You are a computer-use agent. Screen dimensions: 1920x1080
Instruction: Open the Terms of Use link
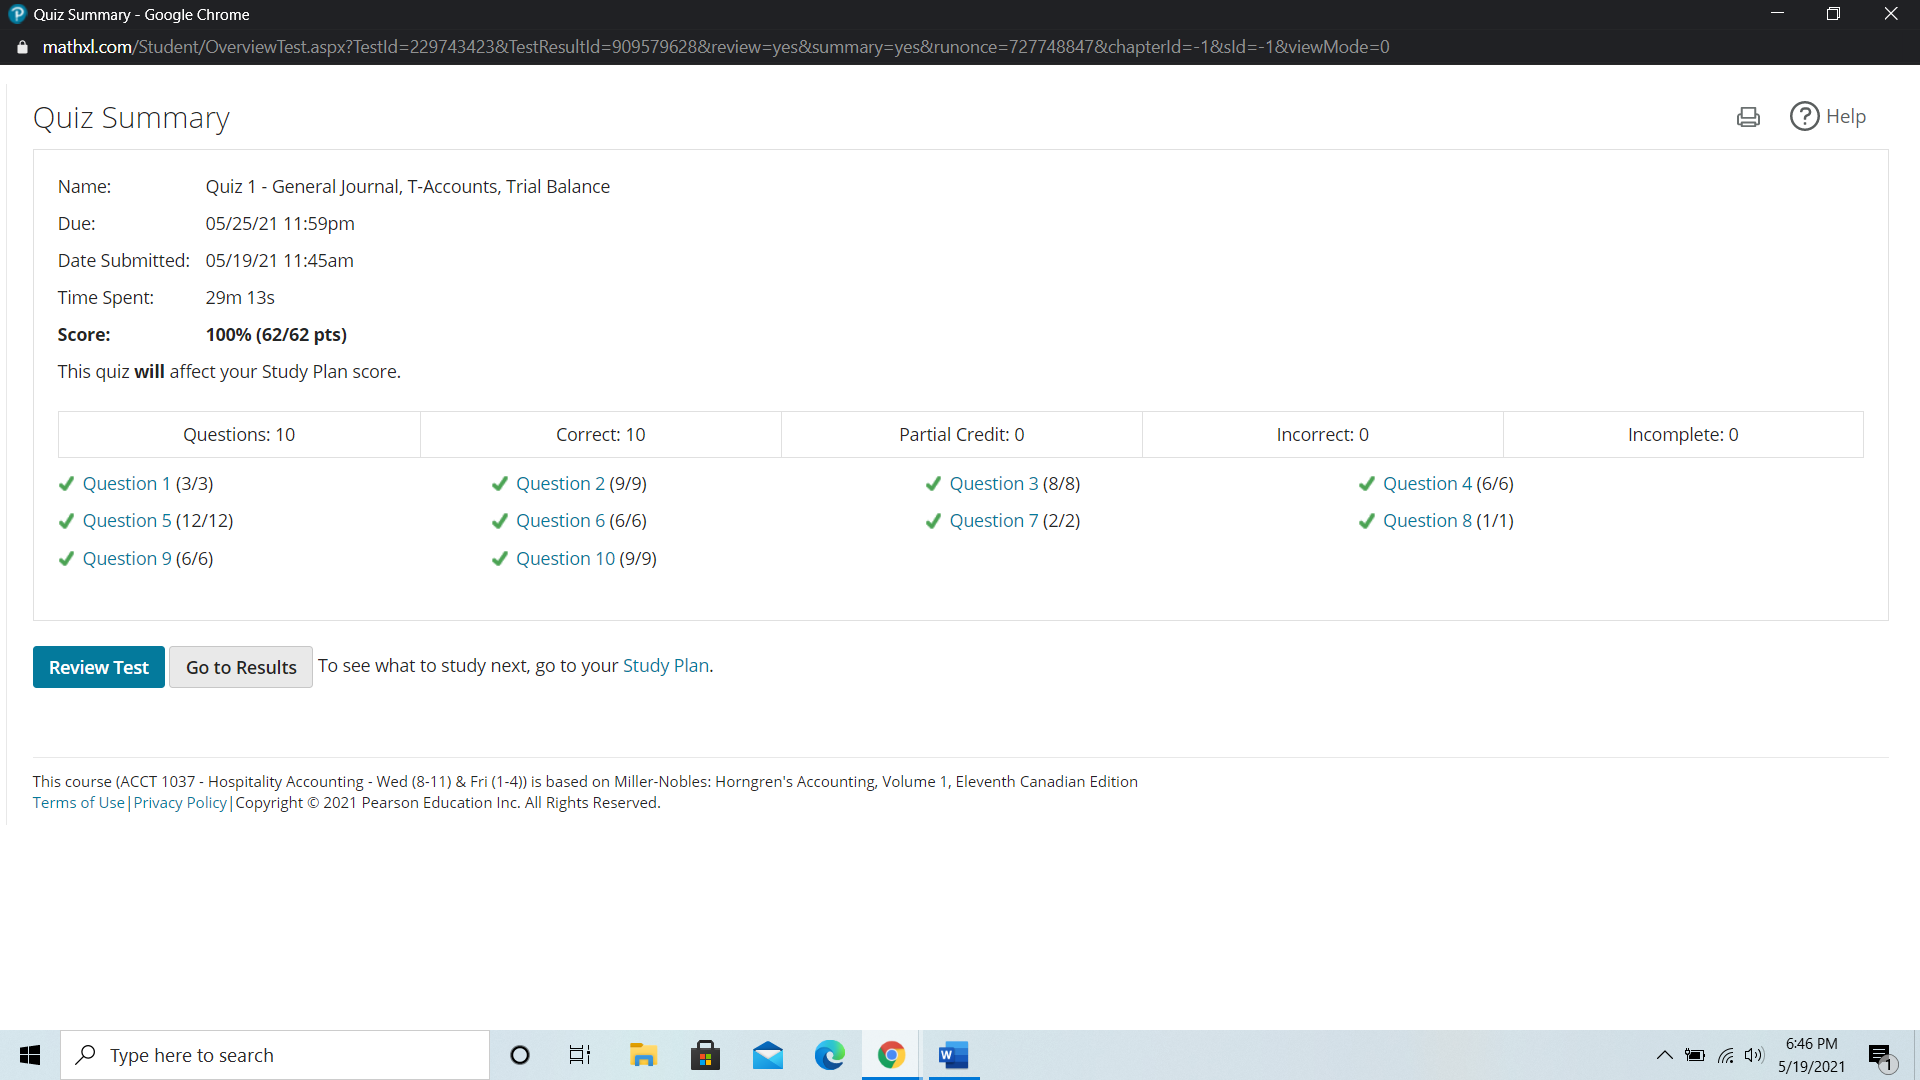78,803
